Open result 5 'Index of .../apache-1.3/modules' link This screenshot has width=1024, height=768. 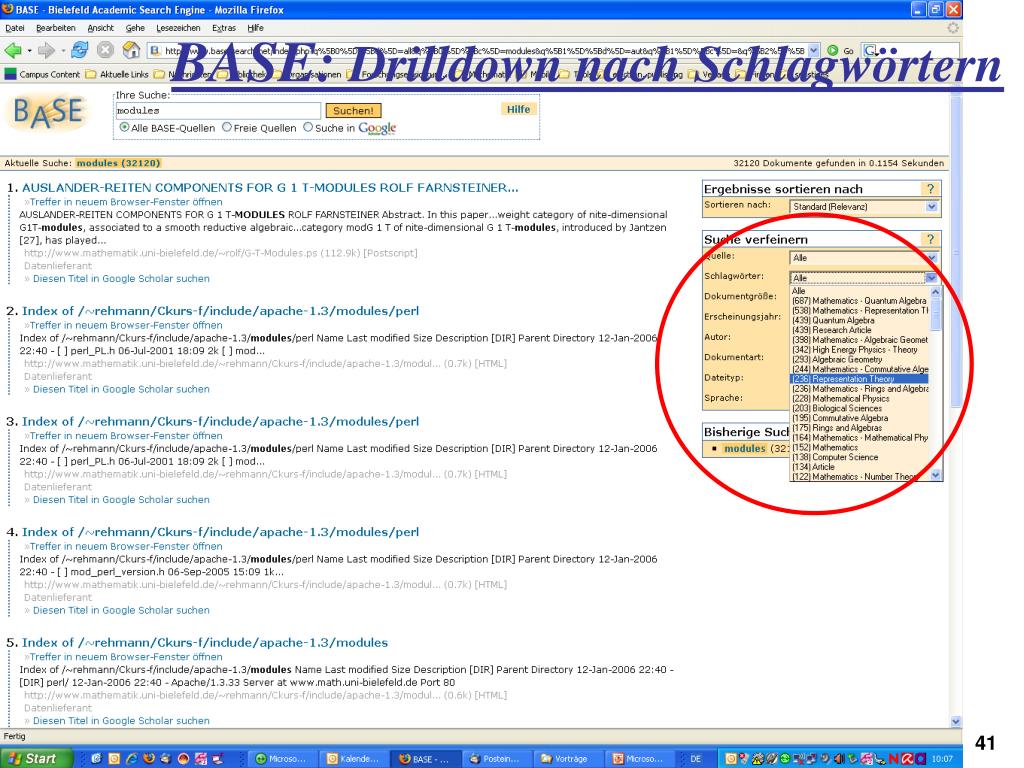tap(205, 643)
